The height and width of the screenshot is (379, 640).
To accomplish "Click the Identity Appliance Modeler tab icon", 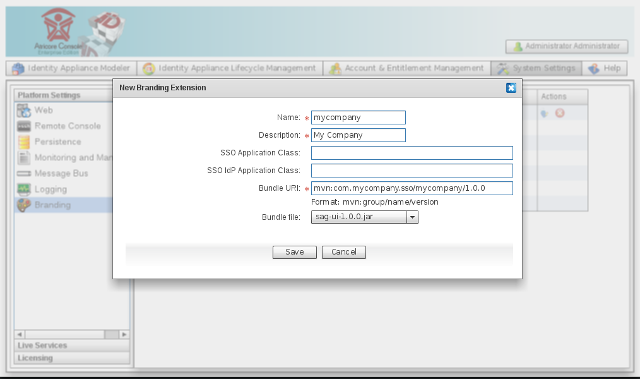I will 18,69.
